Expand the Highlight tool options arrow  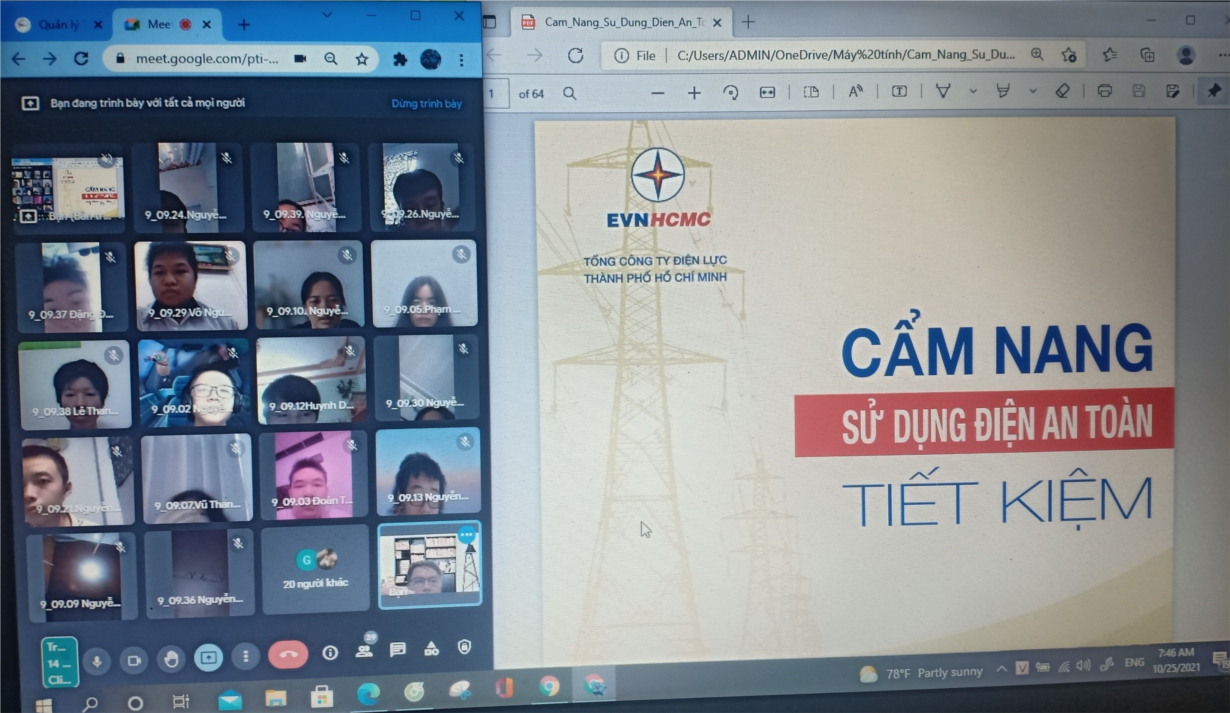pos(1033,92)
